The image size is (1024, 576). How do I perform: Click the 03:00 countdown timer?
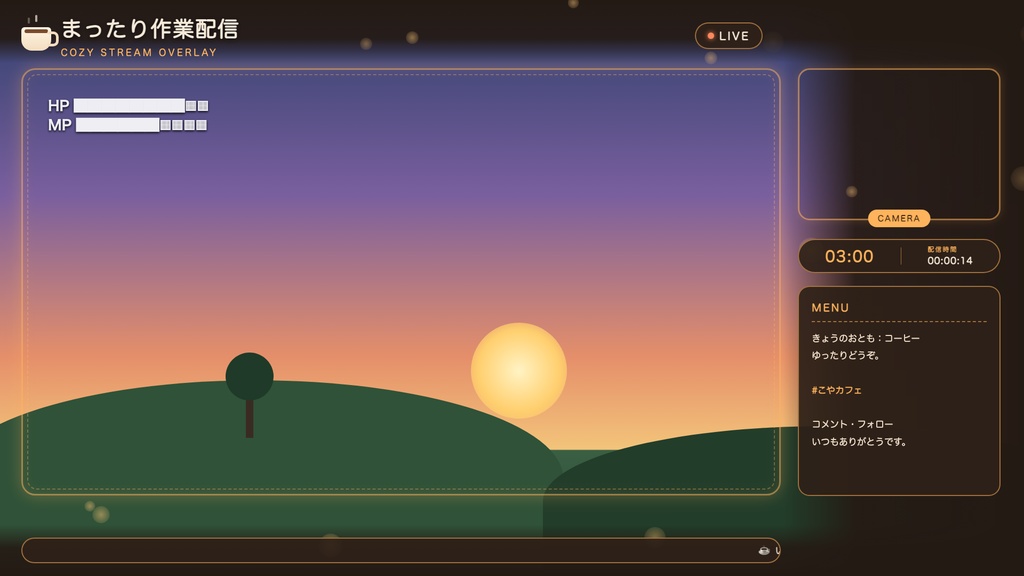[849, 256]
